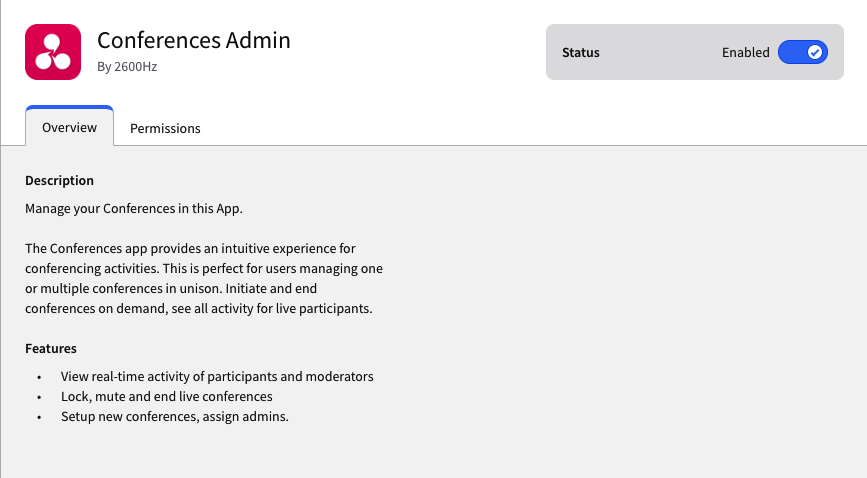Click the By 2600Hz publisher text
The width and height of the screenshot is (867, 478).
pyautogui.click(x=127, y=66)
